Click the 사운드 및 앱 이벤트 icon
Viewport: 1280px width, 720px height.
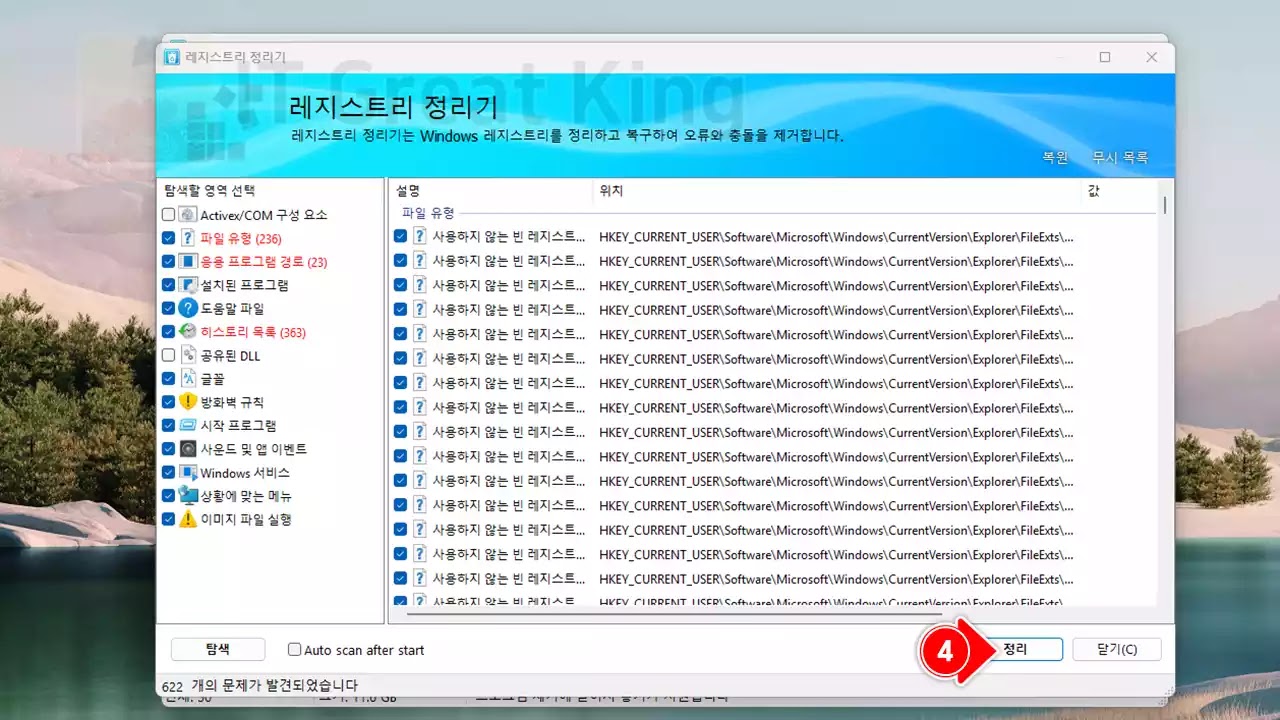pyautogui.click(x=187, y=449)
